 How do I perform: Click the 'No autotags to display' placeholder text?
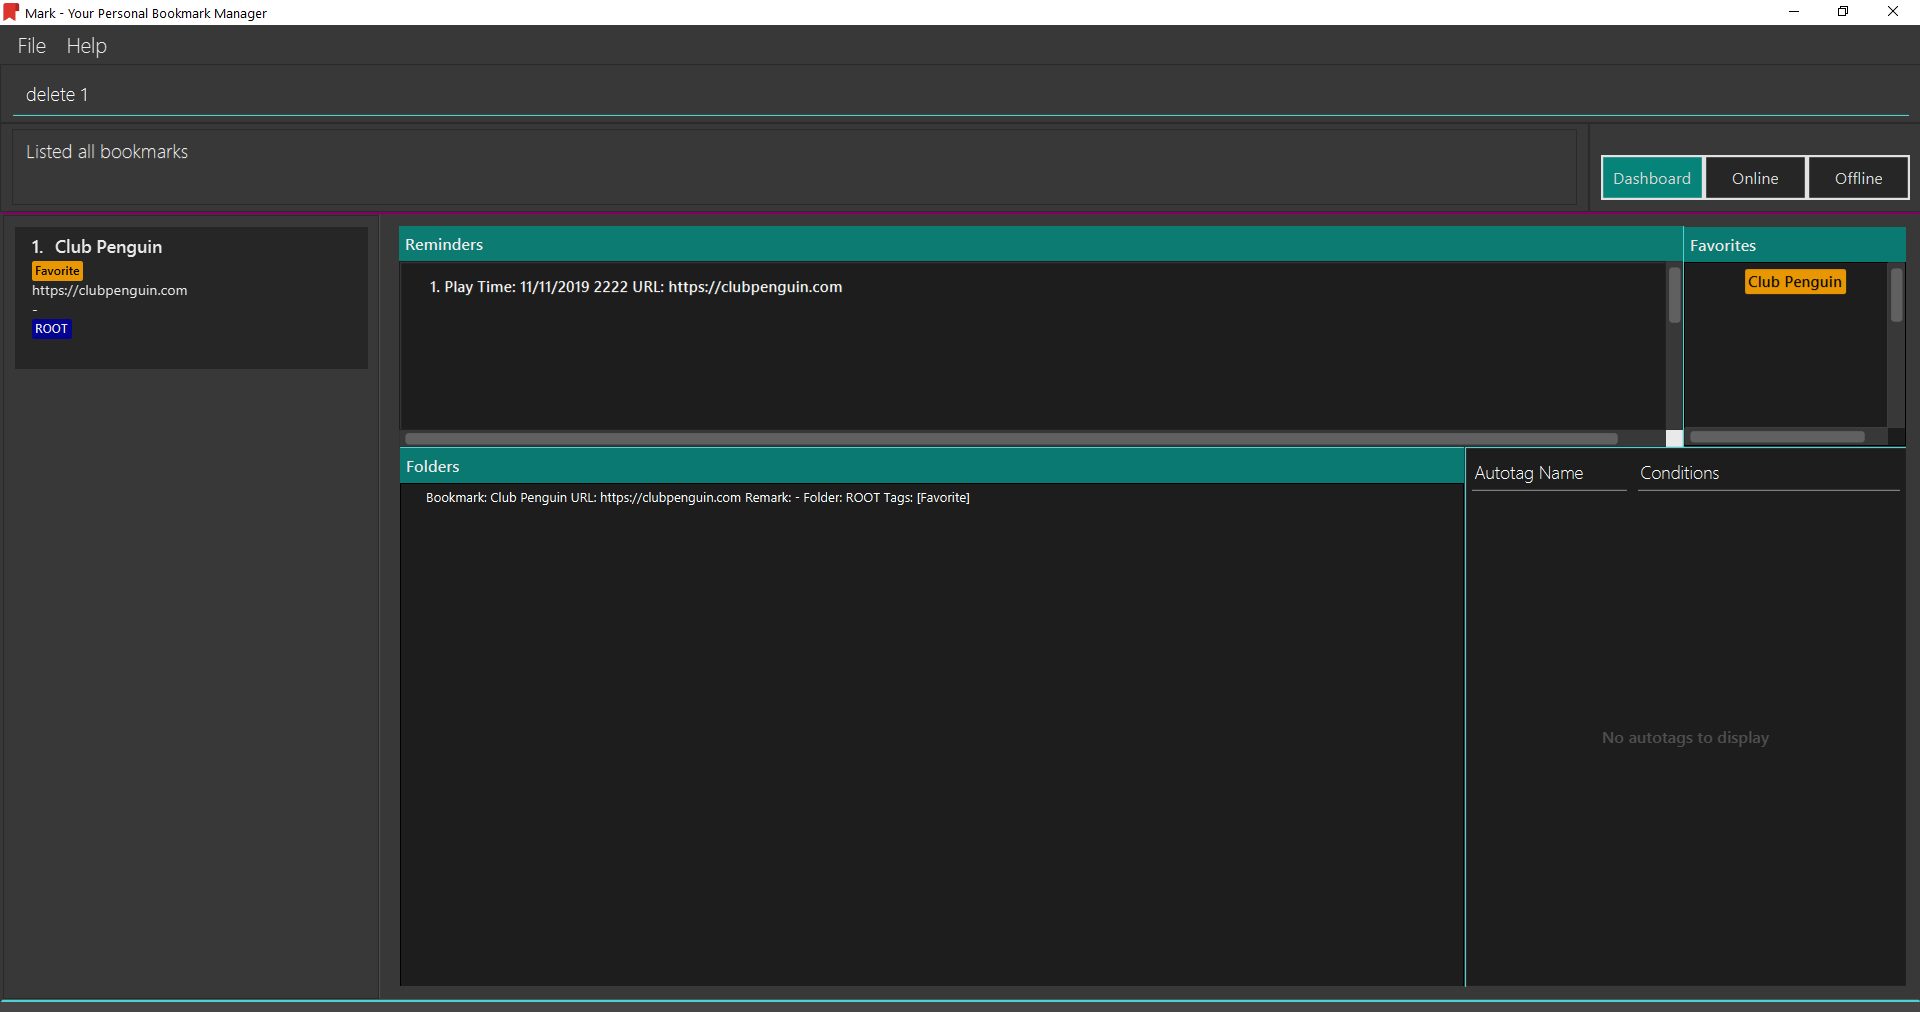tap(1685, 738)
